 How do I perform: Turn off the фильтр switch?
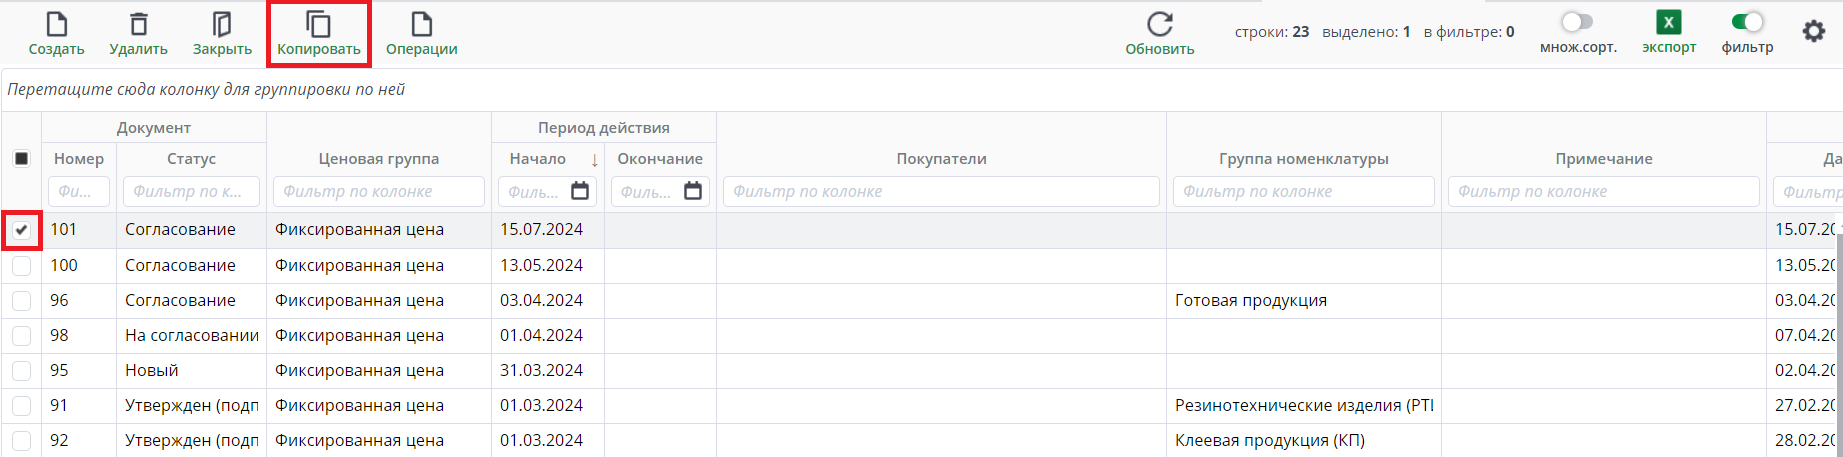coord(1747,22)
